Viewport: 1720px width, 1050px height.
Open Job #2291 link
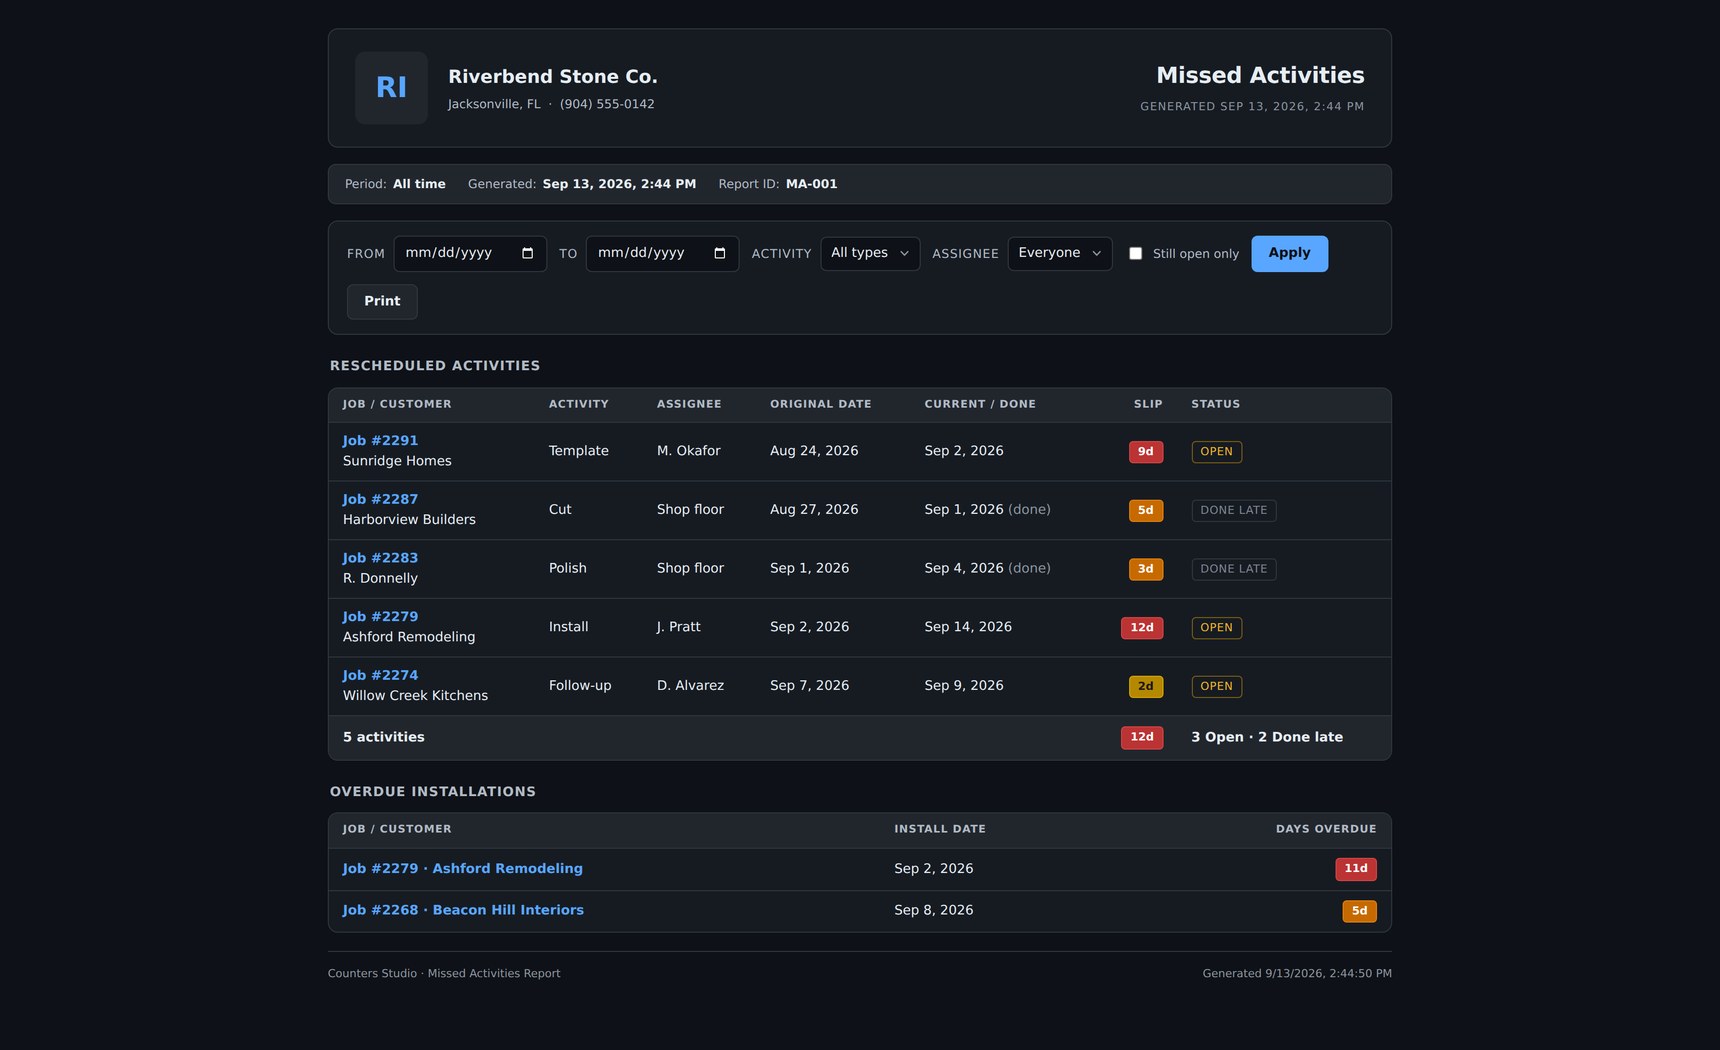(380, 441)
